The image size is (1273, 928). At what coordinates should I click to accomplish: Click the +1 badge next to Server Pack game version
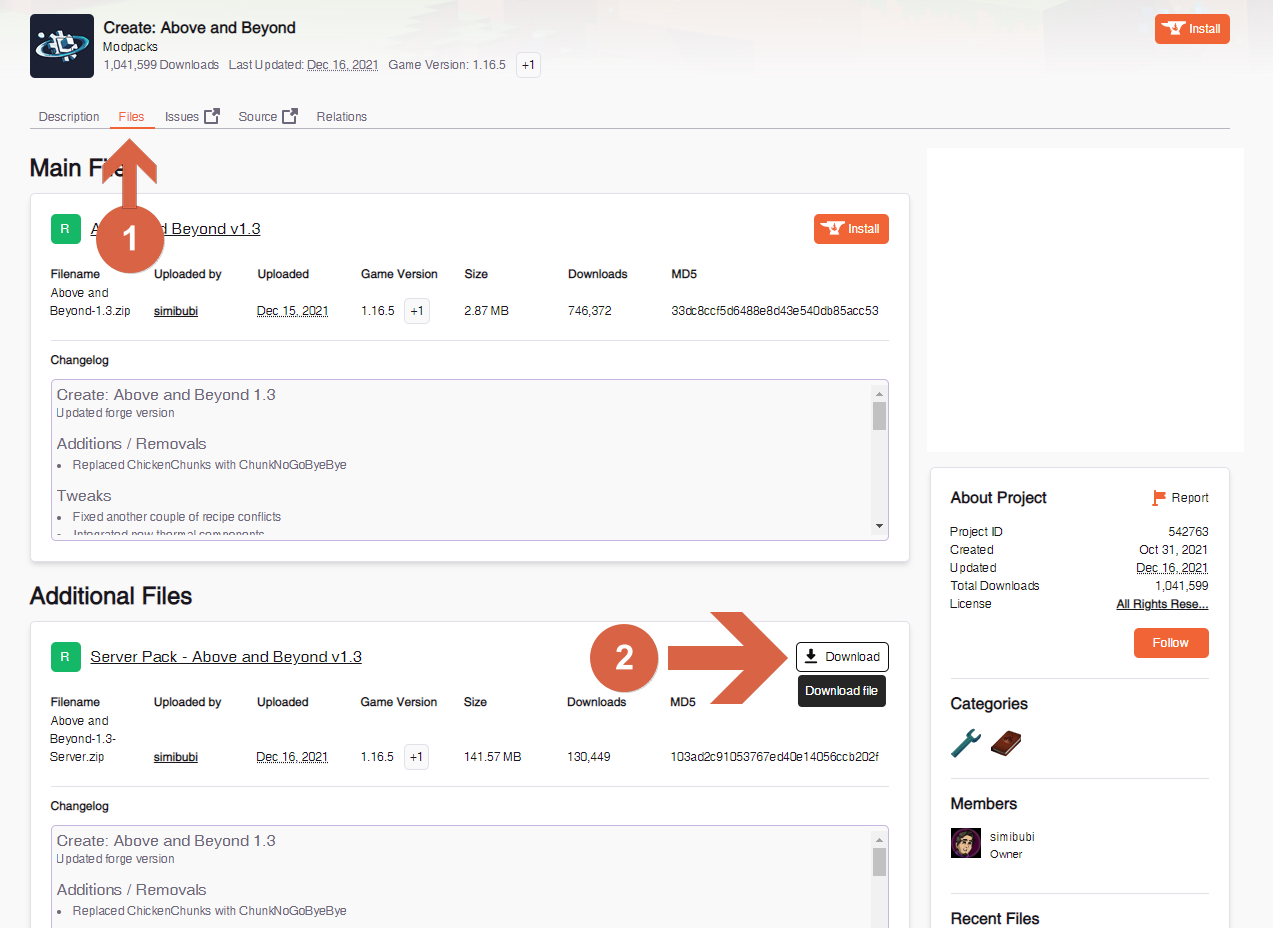pos(417,757)
